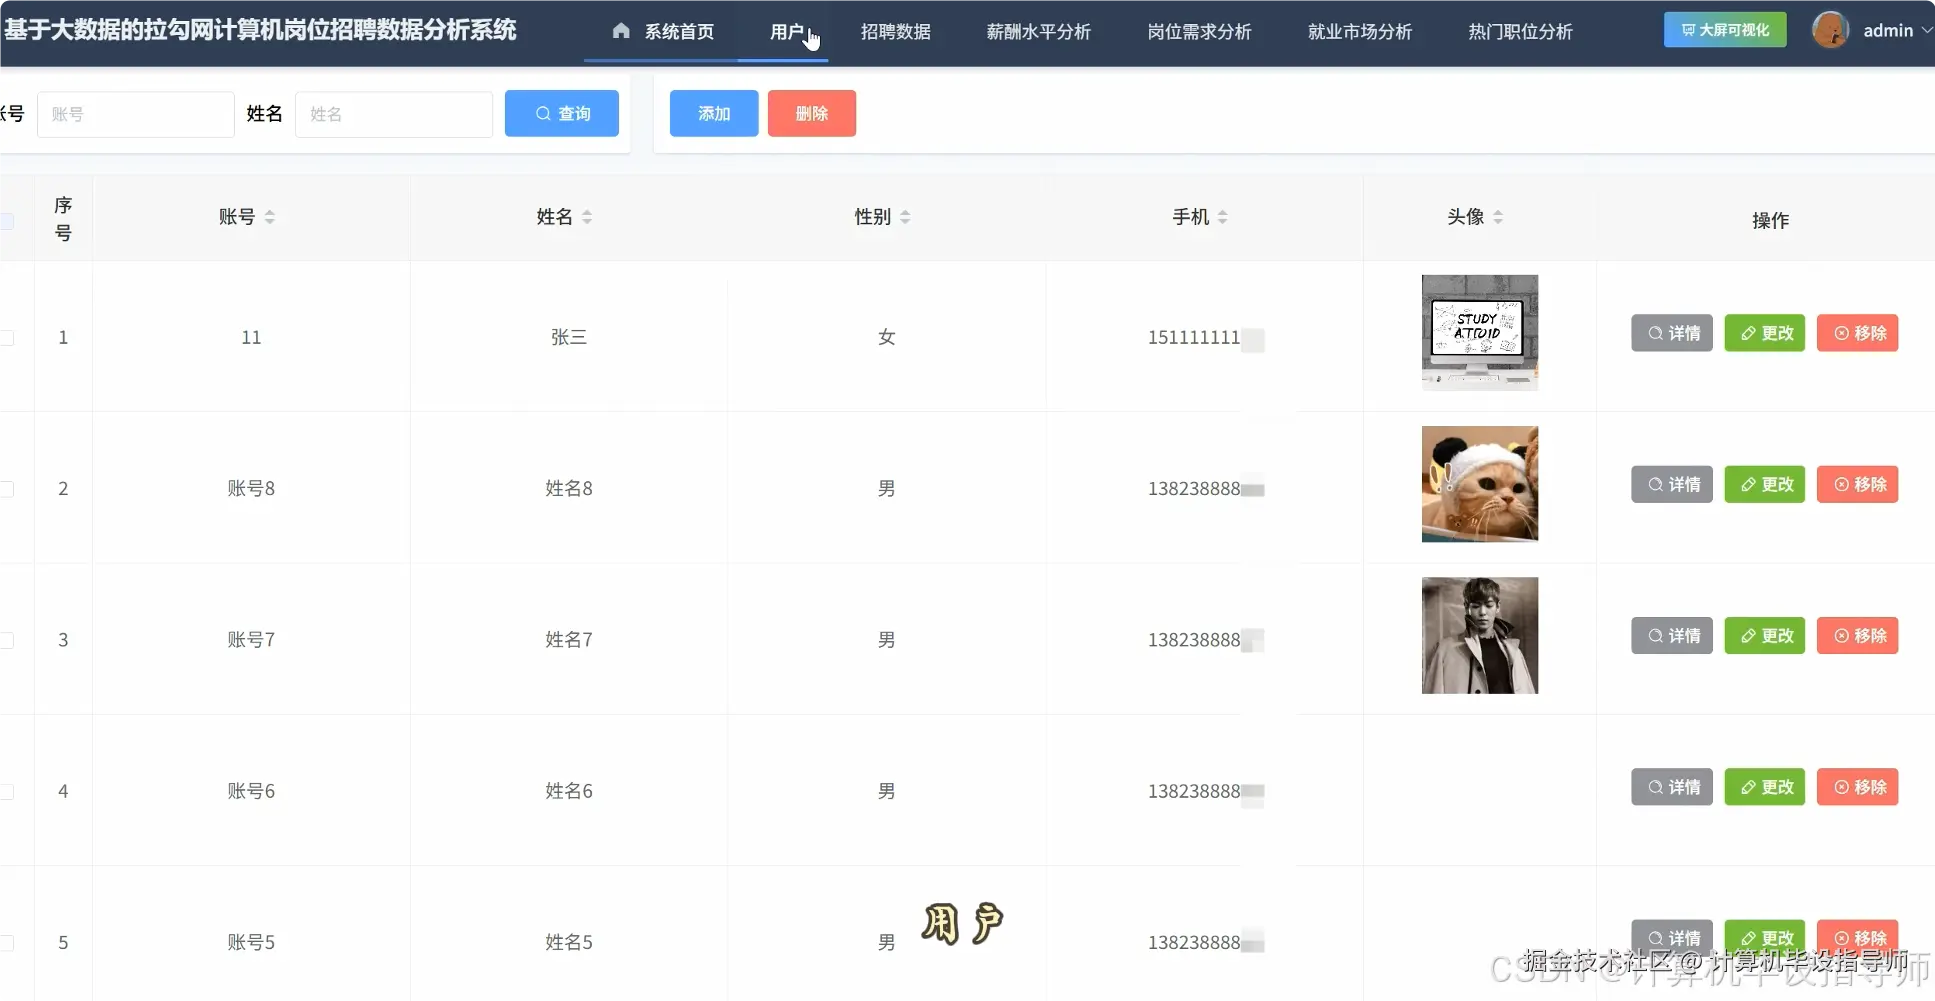Click the magnifier icon in the 查询 button
This screenshot has height=1001, width=1935.
tap(543, 113)
